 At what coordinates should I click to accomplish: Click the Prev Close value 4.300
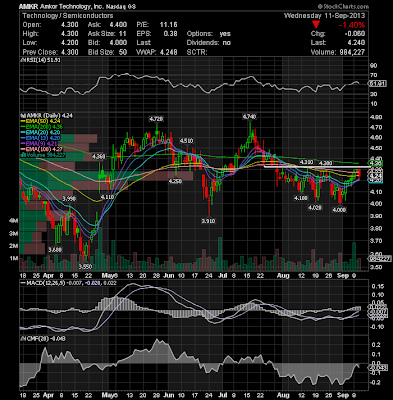pos(70,52)
